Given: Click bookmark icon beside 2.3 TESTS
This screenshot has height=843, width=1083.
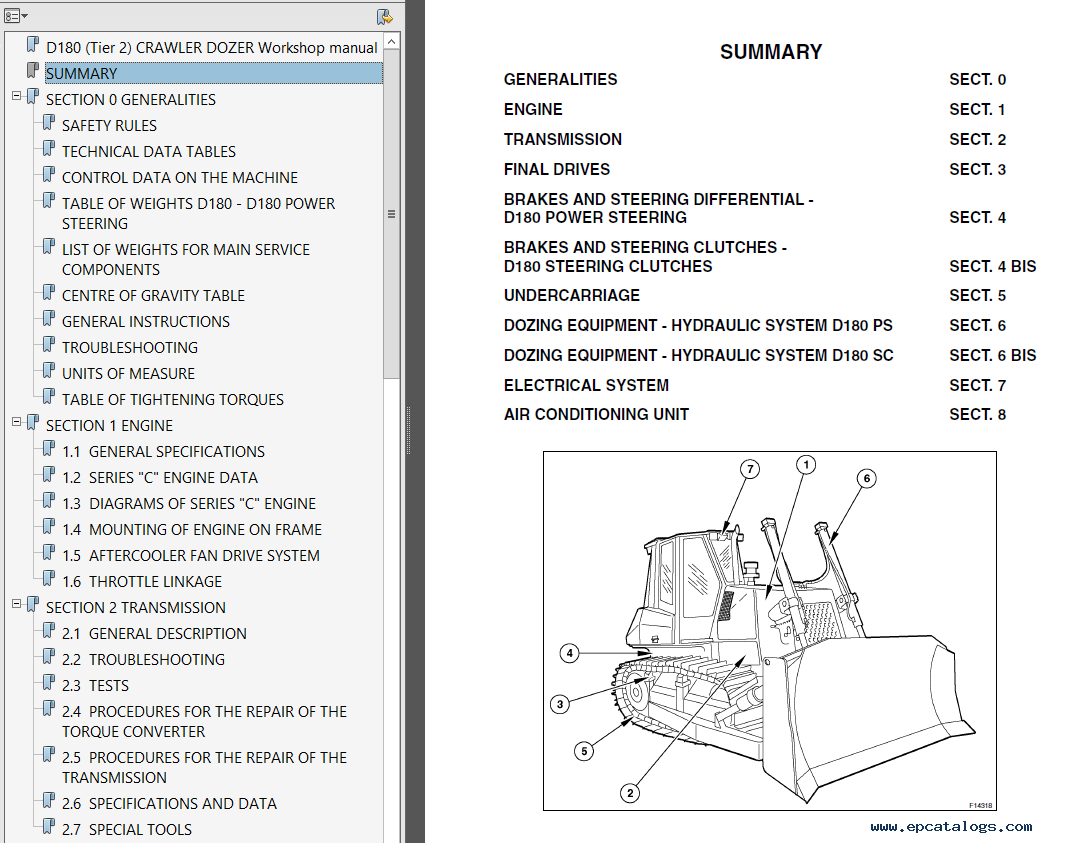Looking at the screenshot, I should click(48, 683).
